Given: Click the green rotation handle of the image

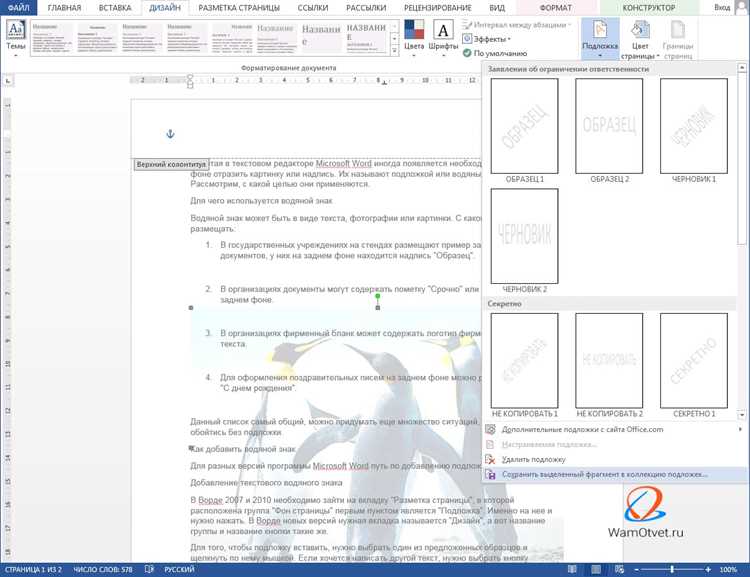Looking at the screenshot, I should [x=377, y=296].
